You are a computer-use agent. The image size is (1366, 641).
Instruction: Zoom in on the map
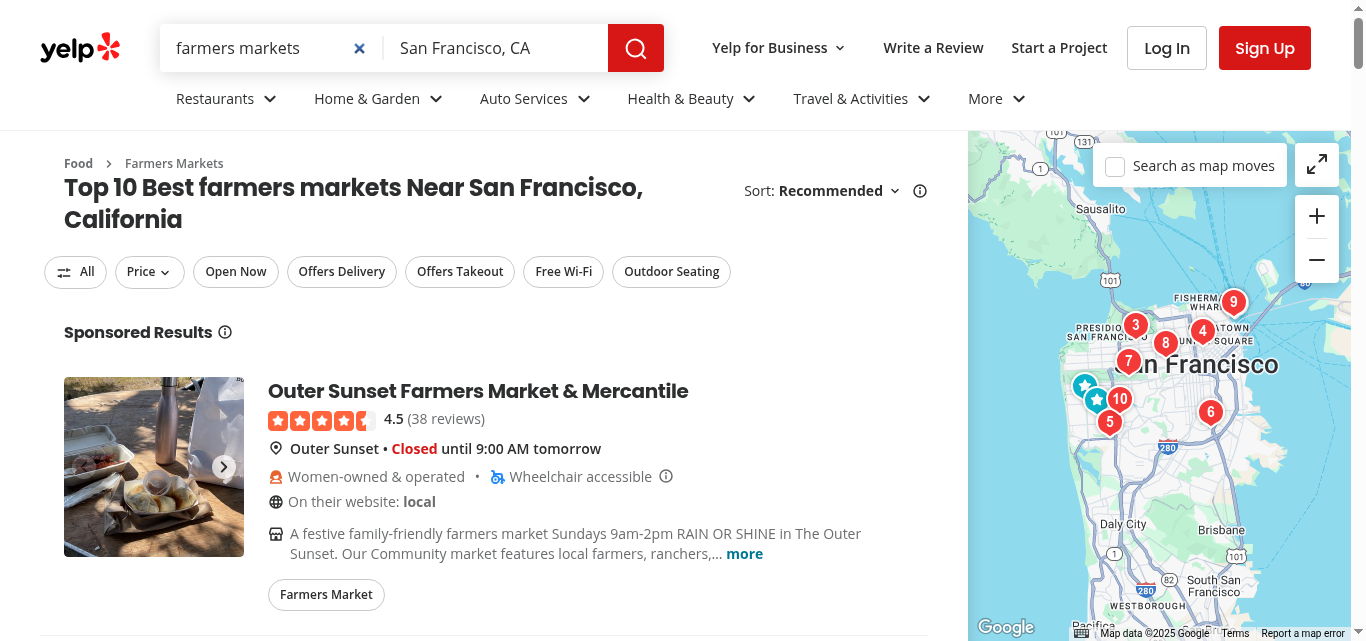click(x=1317, y=216)
